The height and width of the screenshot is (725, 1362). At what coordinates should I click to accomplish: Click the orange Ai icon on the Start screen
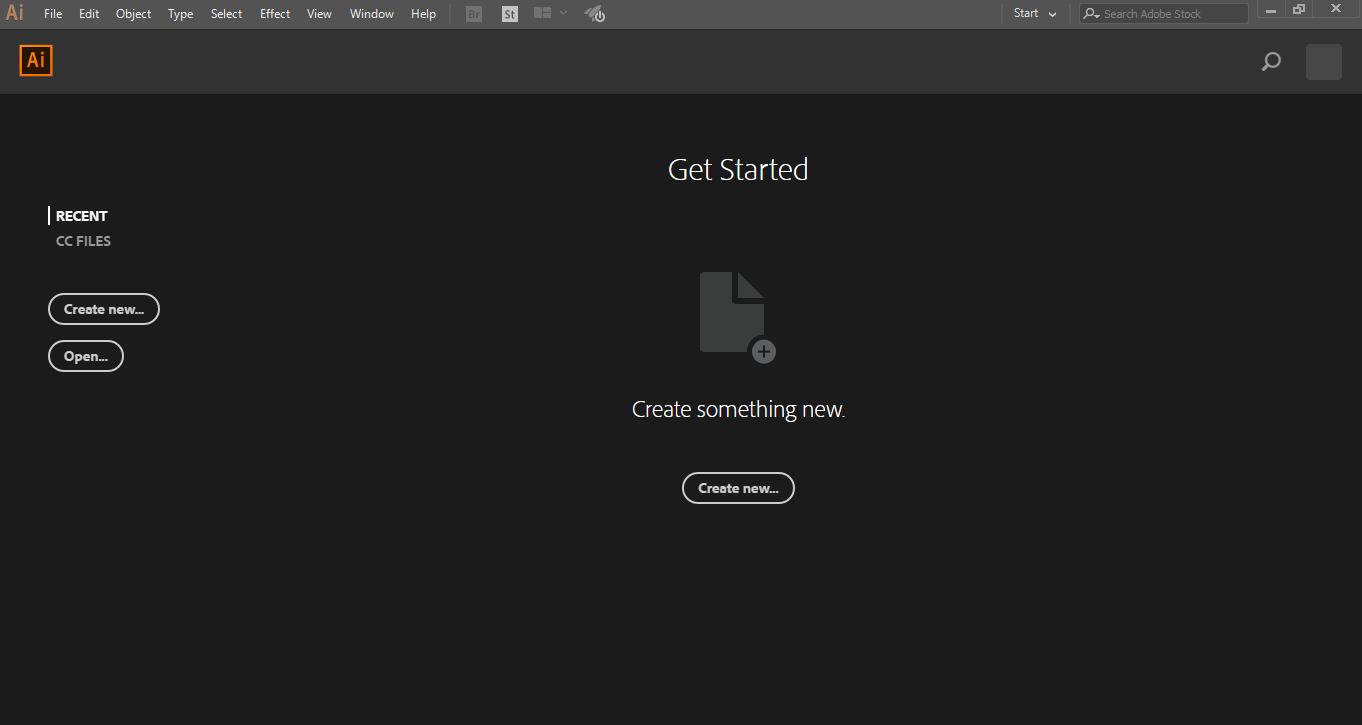(35, 60)
